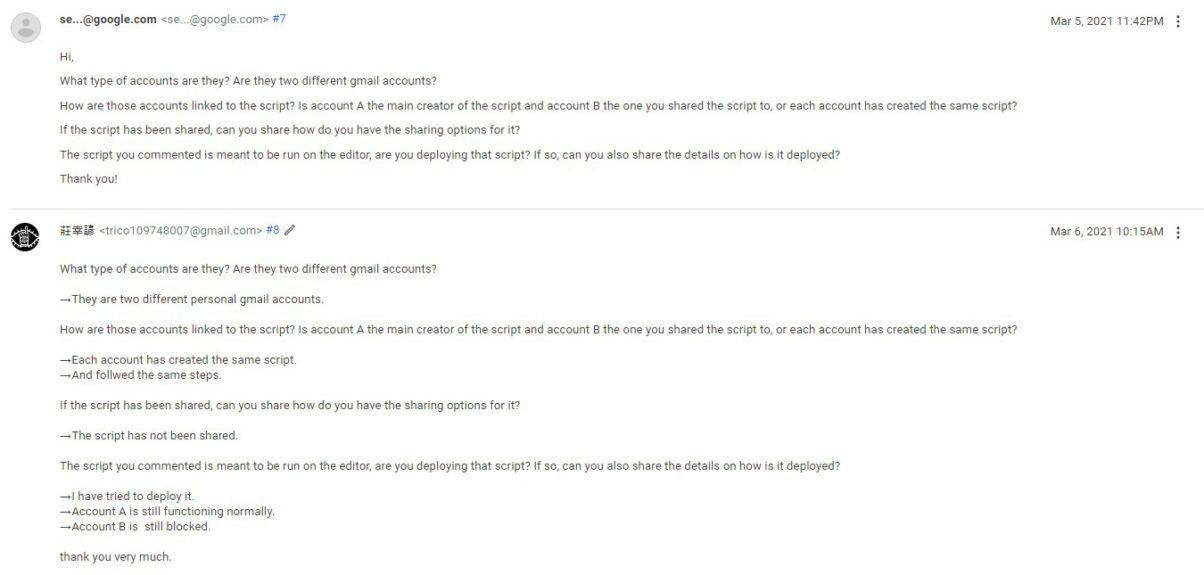Image resolution: width=1204 pixels, height=575 pixels.
Task: Click the bold se...@google.com author name
Action: pyautogui.click(x=108, y=19)
